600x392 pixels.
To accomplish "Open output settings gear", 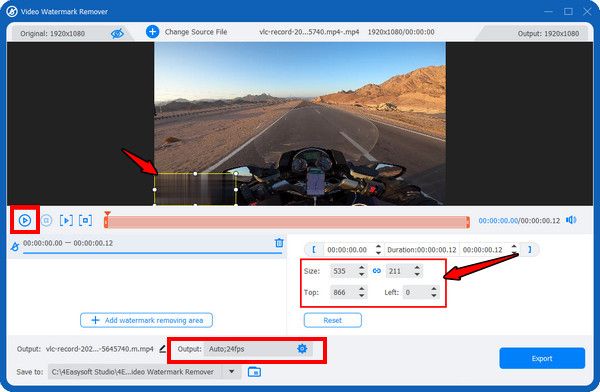I will click(x=302, y=348).
